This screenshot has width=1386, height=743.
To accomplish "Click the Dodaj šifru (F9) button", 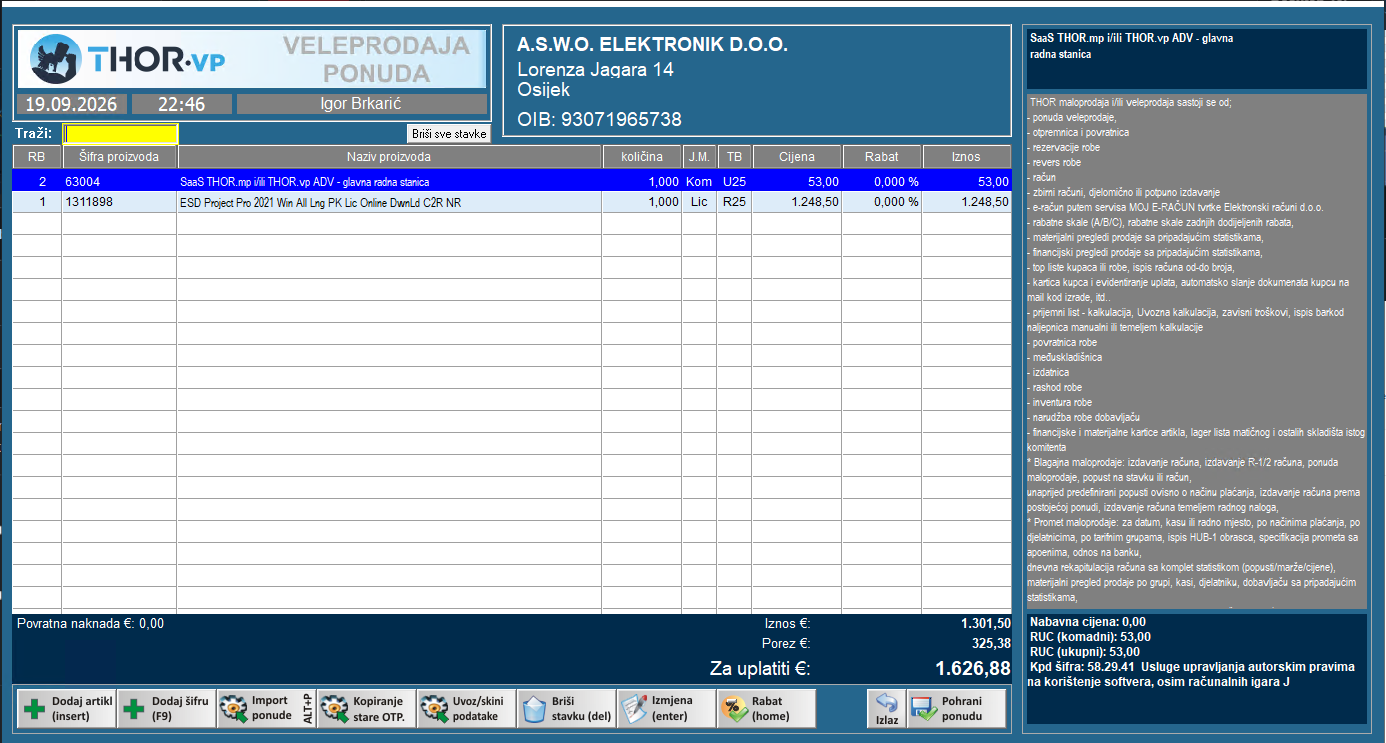I will click(166, 708).
